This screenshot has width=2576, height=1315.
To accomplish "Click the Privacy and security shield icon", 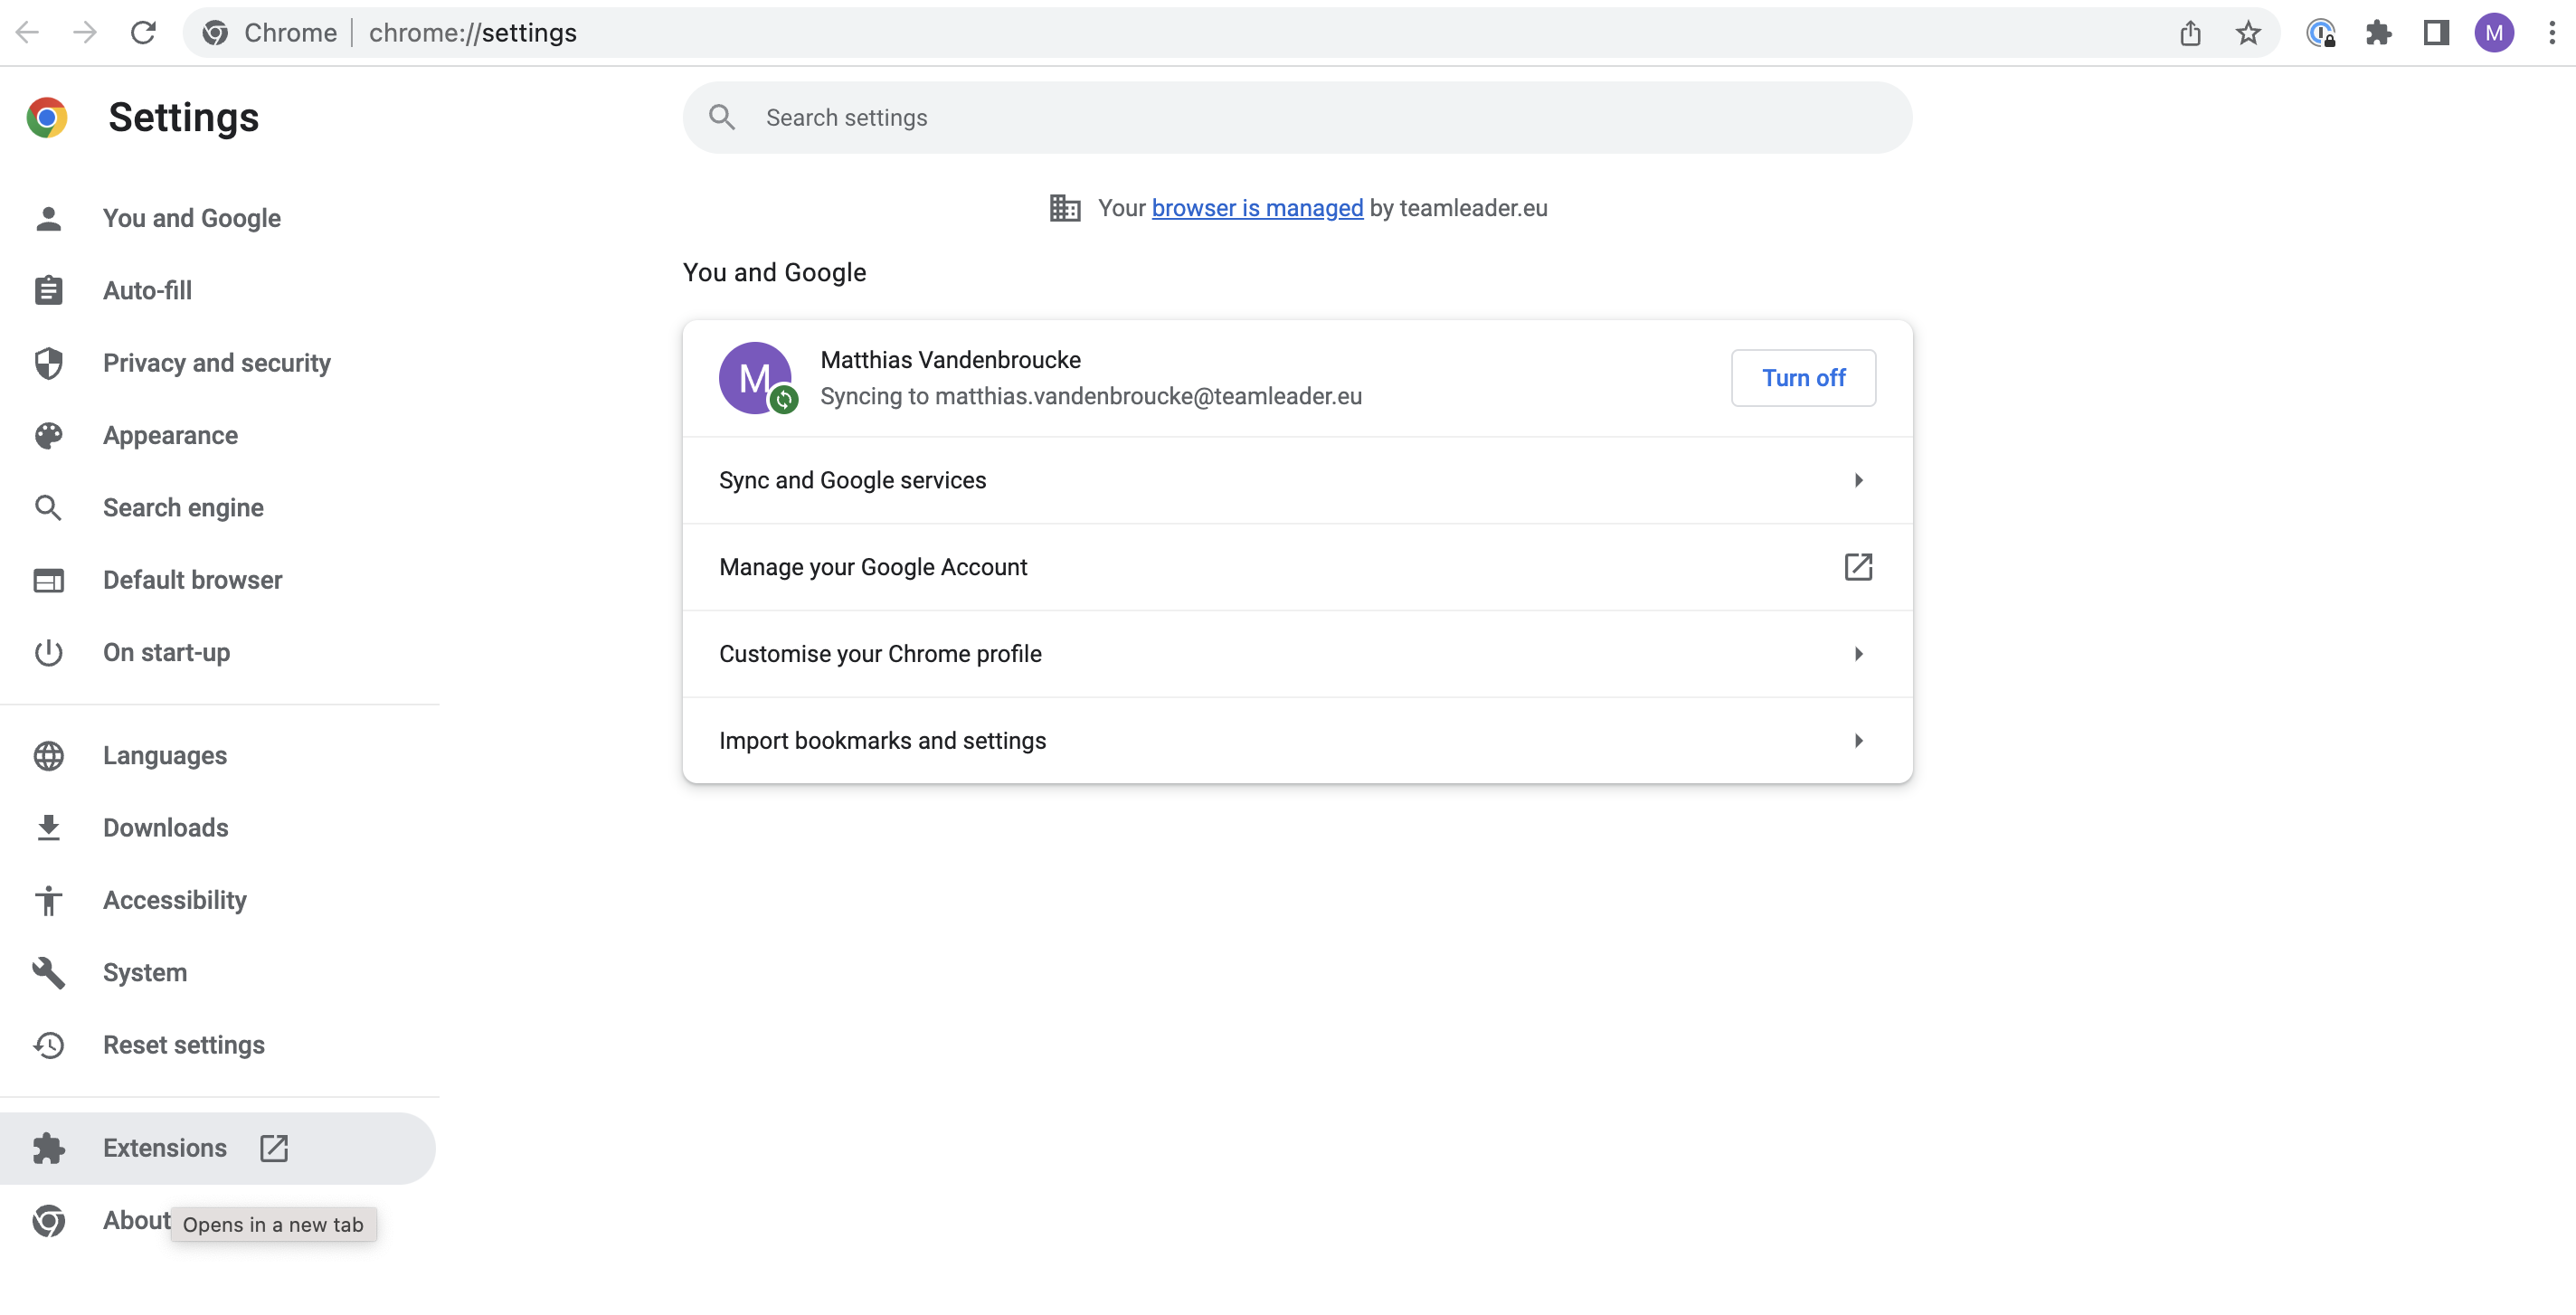I will pyautogui.click(x=49, y=363).
